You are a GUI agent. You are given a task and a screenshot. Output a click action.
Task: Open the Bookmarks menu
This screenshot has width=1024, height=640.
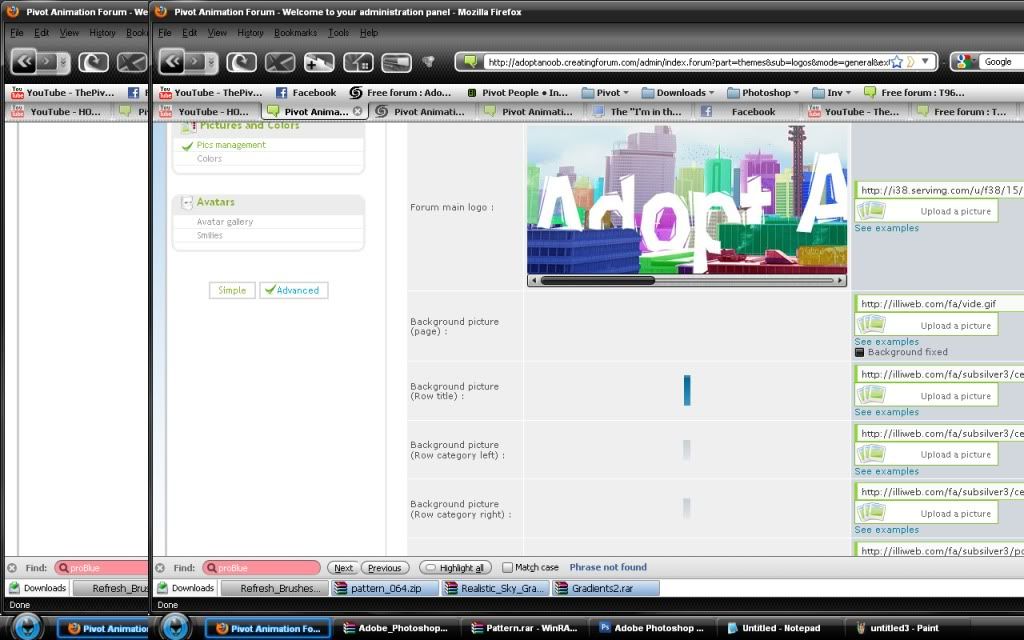tap(295, 33)
